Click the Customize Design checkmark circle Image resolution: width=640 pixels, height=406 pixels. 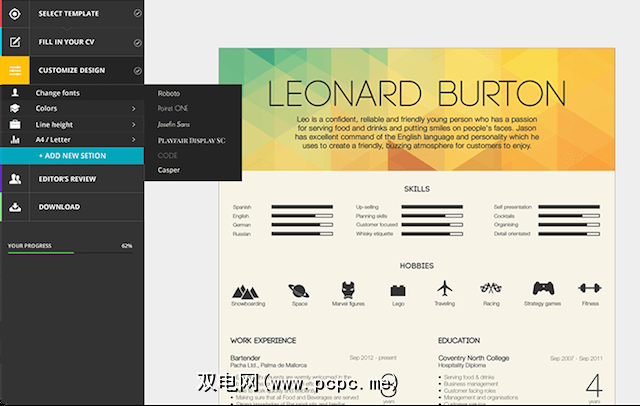pyautogui.click(x=138, y=71)
